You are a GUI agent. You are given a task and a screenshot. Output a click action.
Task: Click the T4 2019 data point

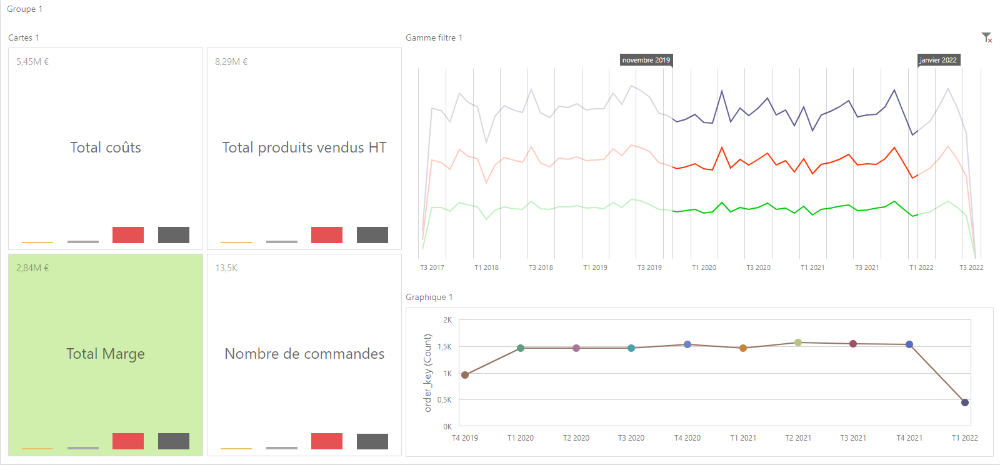coord(465,375)
